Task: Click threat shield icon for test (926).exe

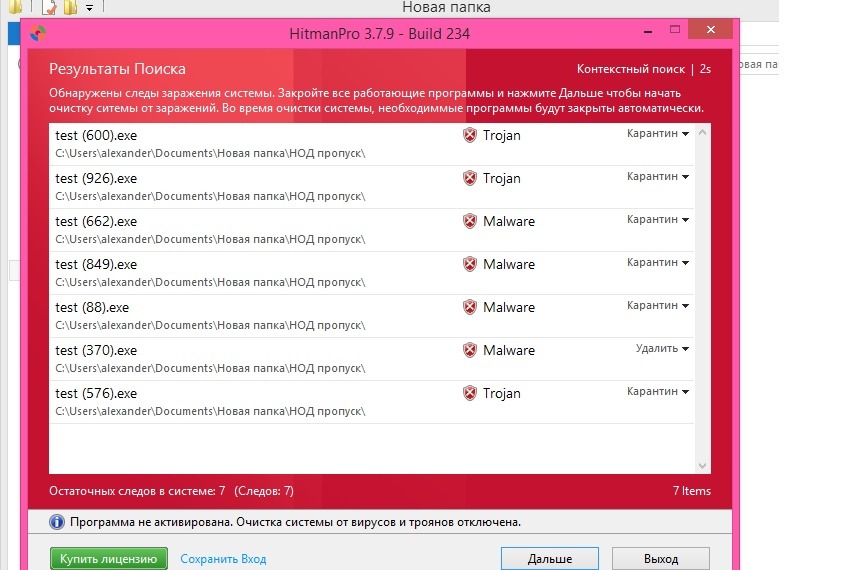Action: [469, 178]
